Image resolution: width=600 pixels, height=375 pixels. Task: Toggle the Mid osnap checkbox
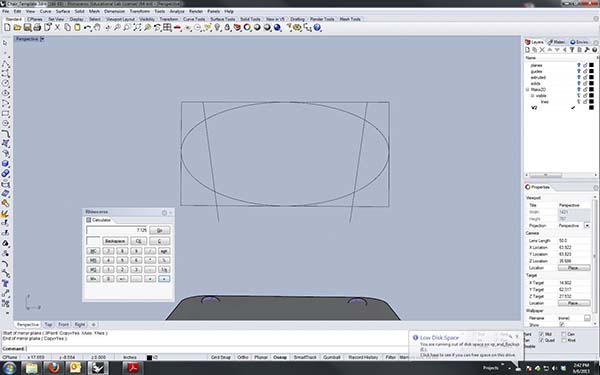[x=541, y=334]
